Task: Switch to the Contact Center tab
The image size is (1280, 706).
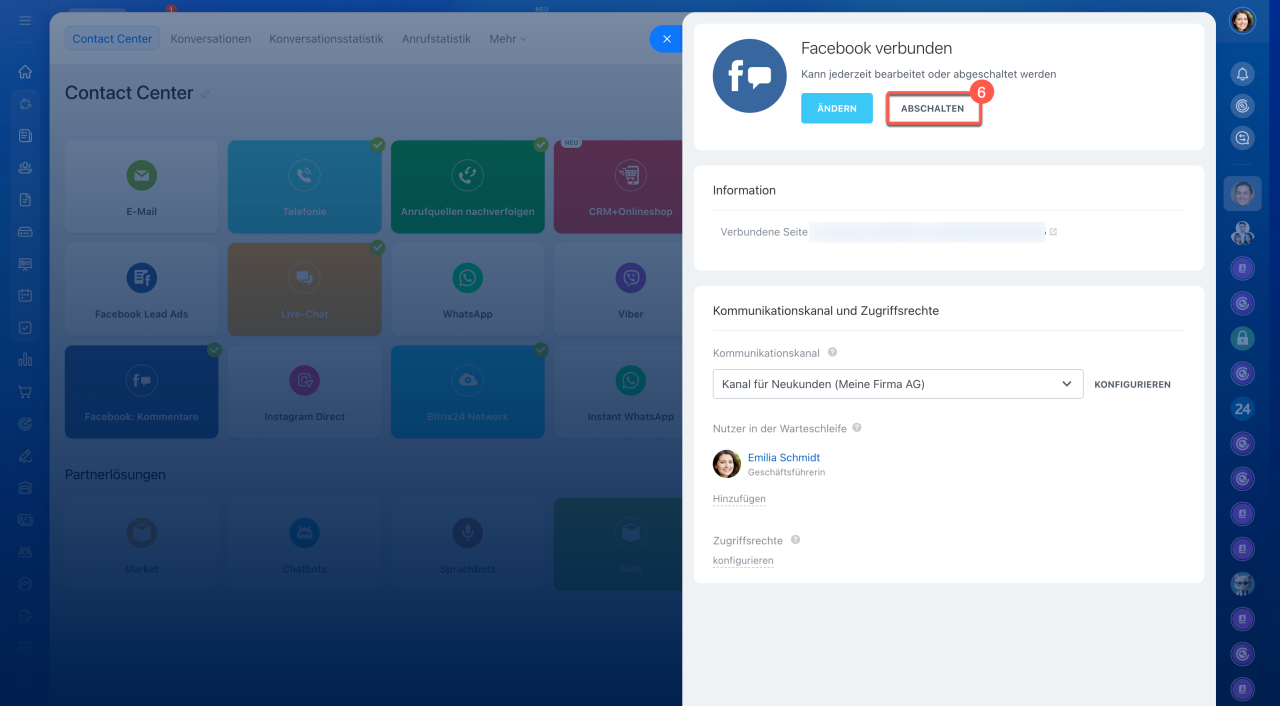Action: pyautogui.click(x=112, y=39)
